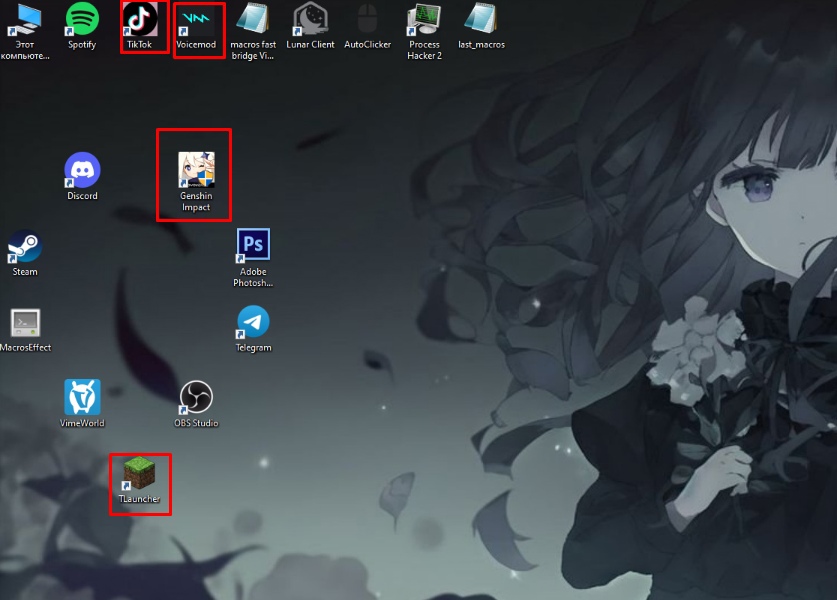
Task: Select the 'Этот компьютер' computer icon
Action: click(25, 19)
